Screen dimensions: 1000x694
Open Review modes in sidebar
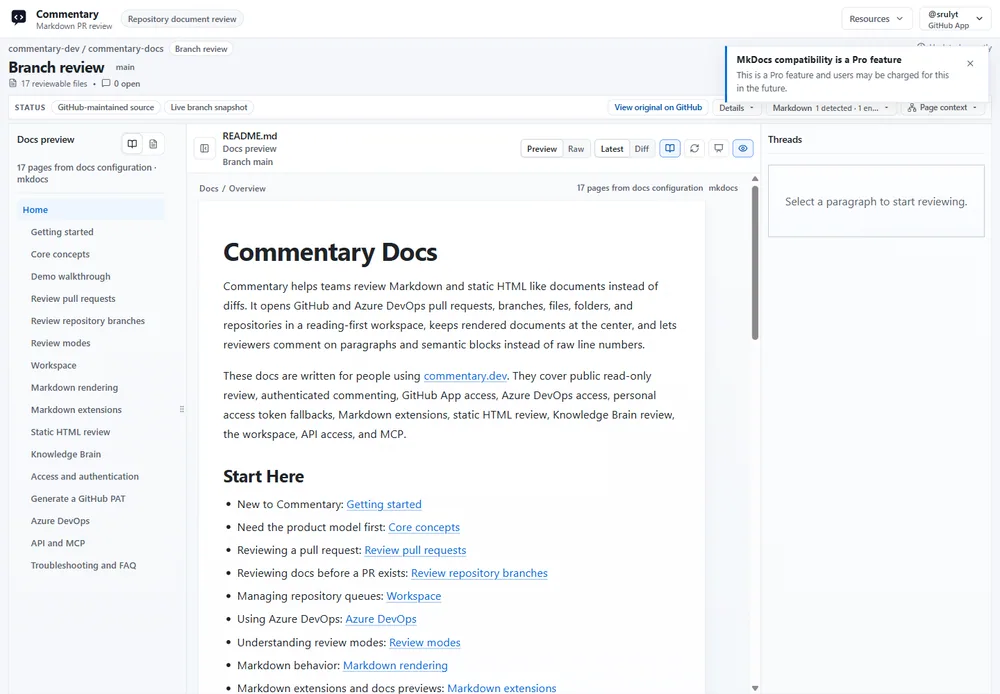tap(61, 343)
